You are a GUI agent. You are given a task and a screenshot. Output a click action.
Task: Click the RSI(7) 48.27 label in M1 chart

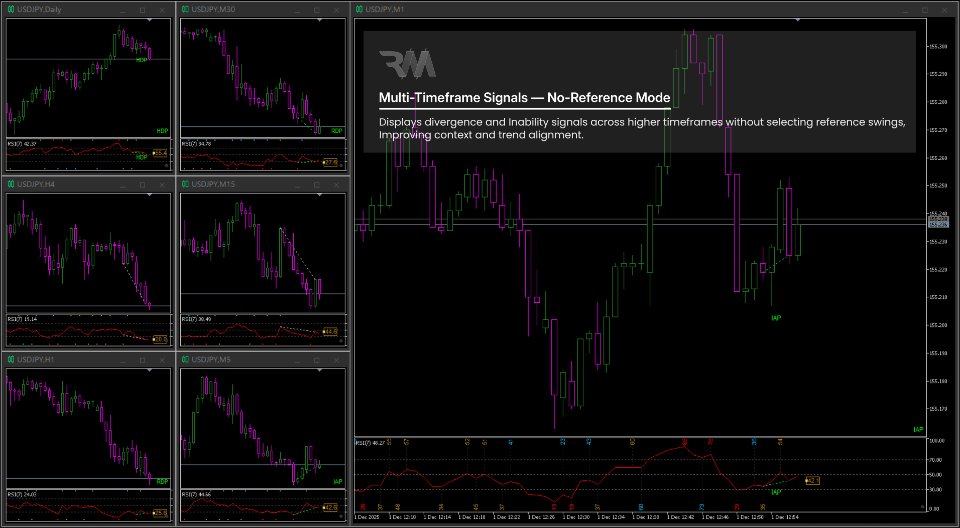click(x=370, y=441)
